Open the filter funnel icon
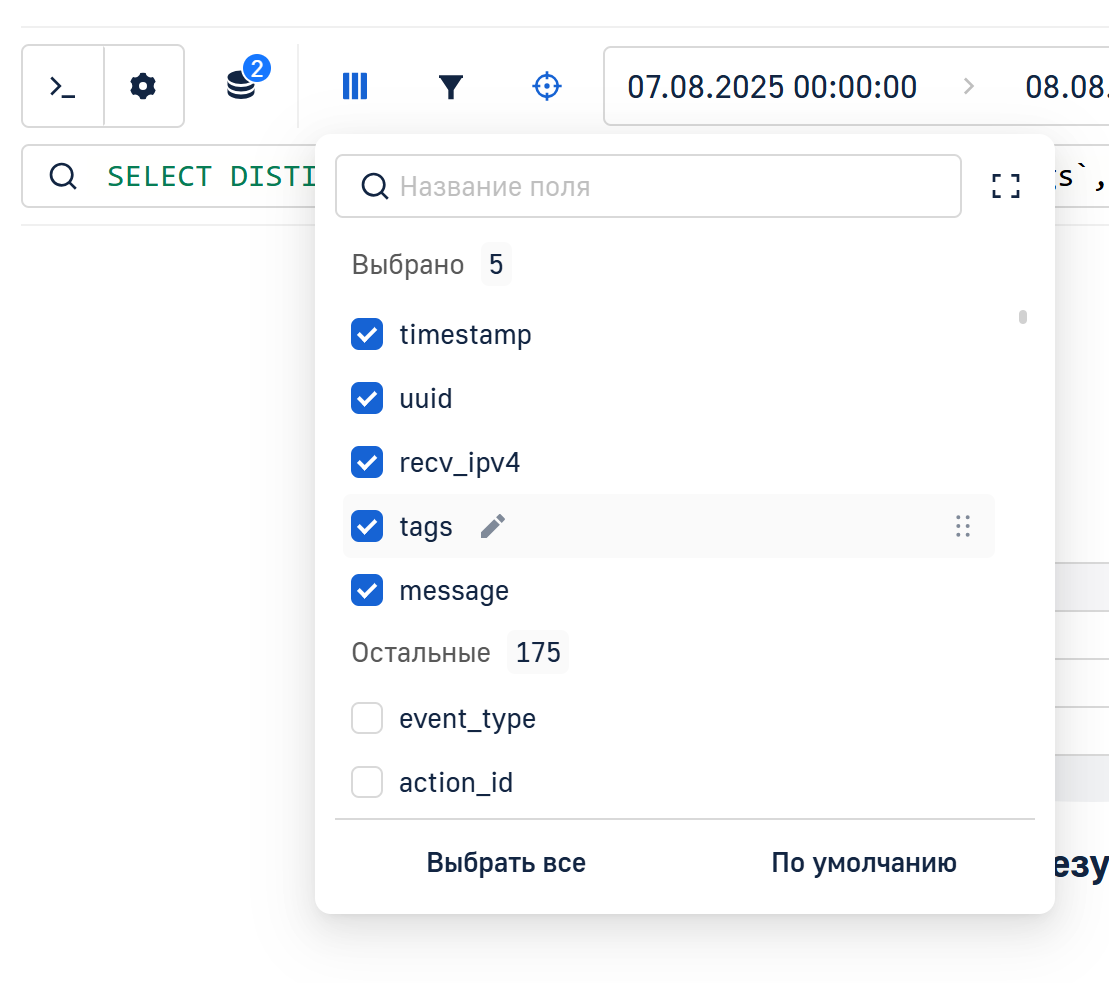The image size is (1109, 983). (x=451, y=87)
